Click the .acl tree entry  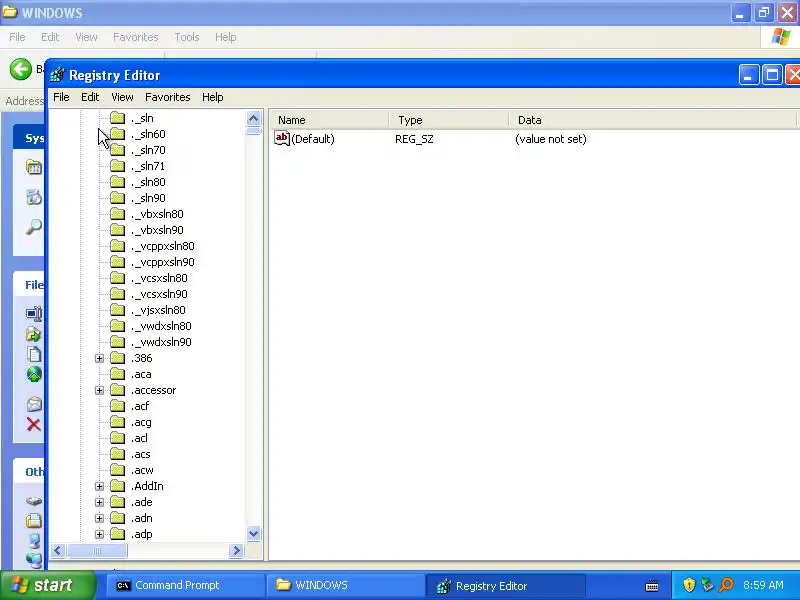(139, 438)
